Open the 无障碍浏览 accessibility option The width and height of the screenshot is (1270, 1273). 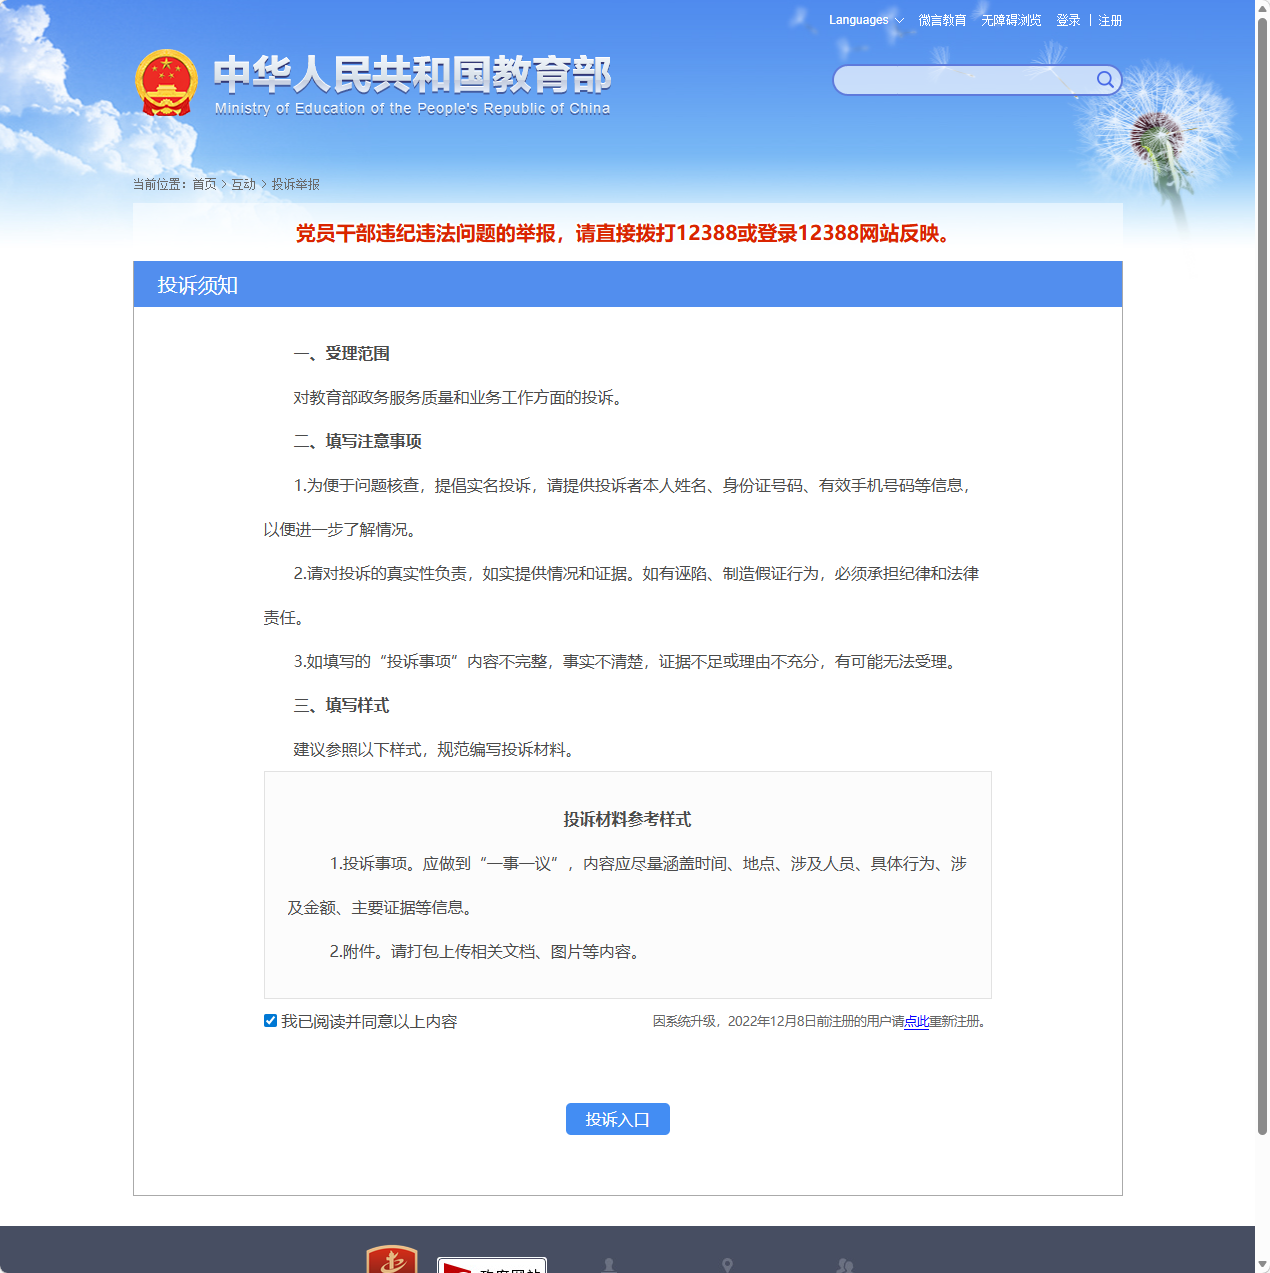pyautogui.click(x=1010, y=19)
